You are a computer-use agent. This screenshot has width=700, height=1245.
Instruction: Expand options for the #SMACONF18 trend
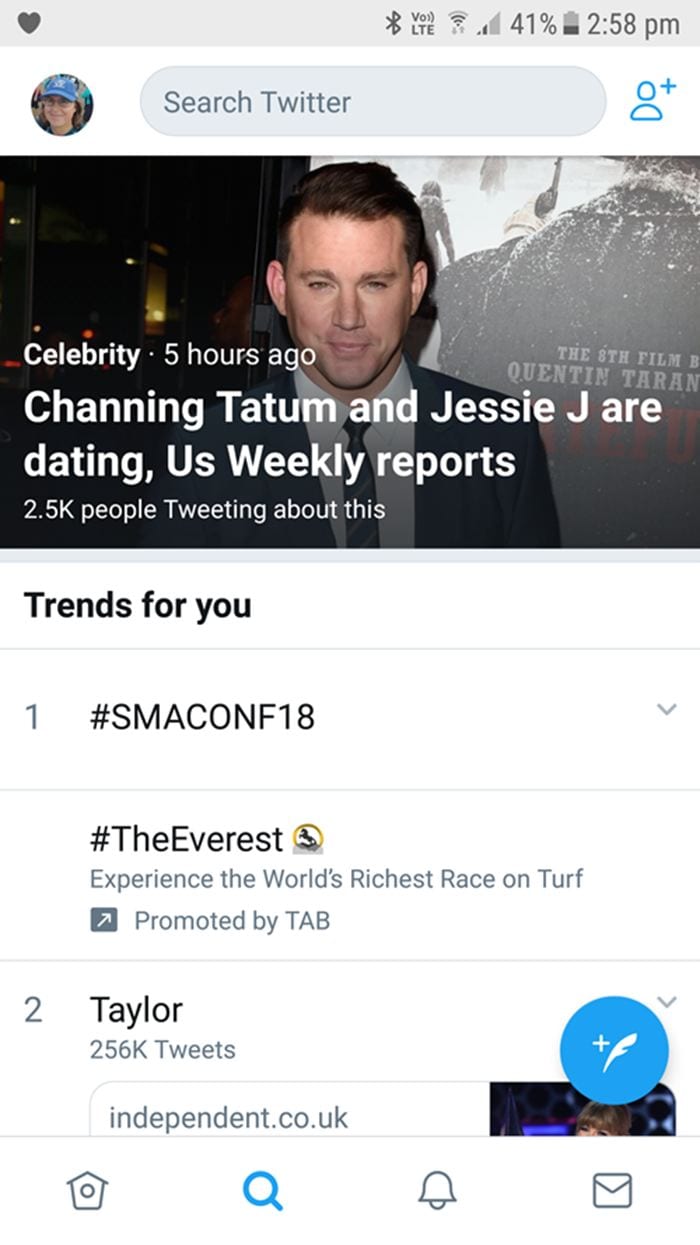pyautogui.click(x=666, y=708)
